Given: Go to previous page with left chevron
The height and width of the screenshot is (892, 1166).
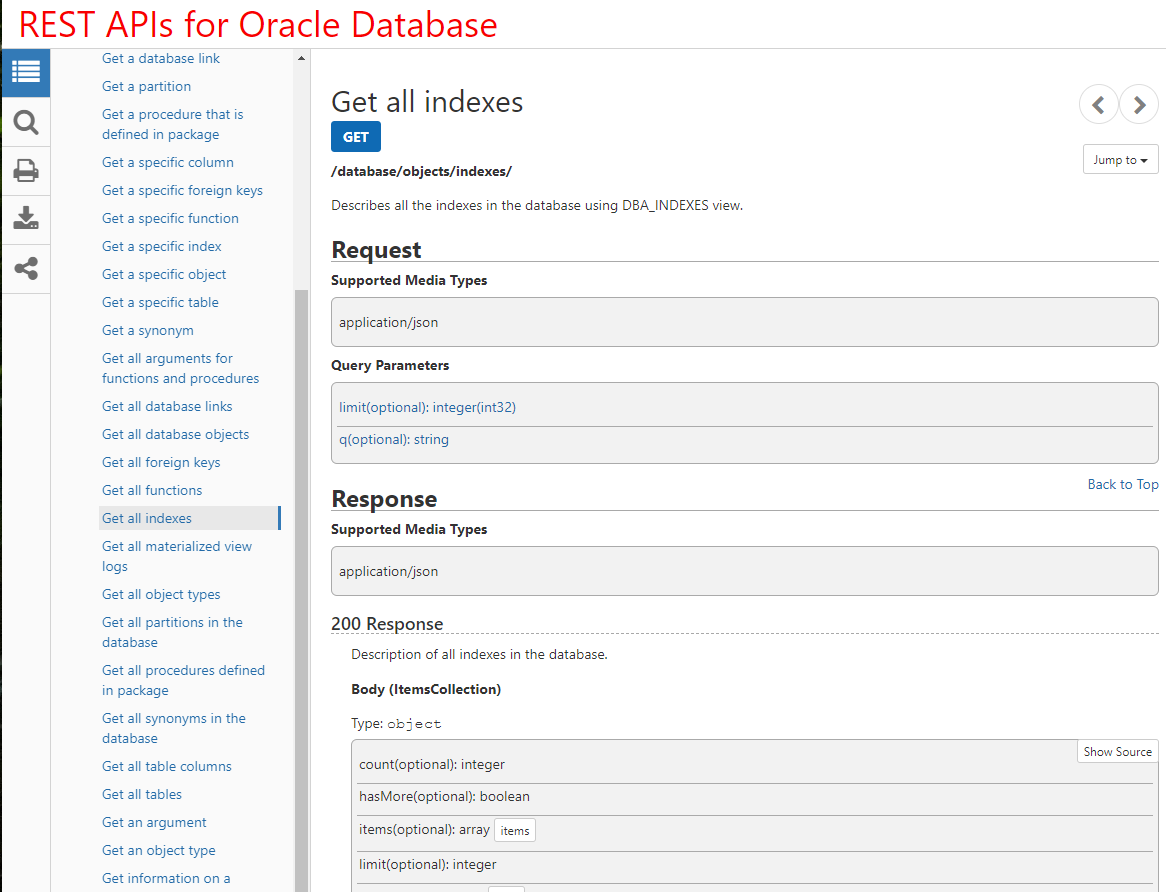Looking at the screenshot, I should tap(1098, 106).
